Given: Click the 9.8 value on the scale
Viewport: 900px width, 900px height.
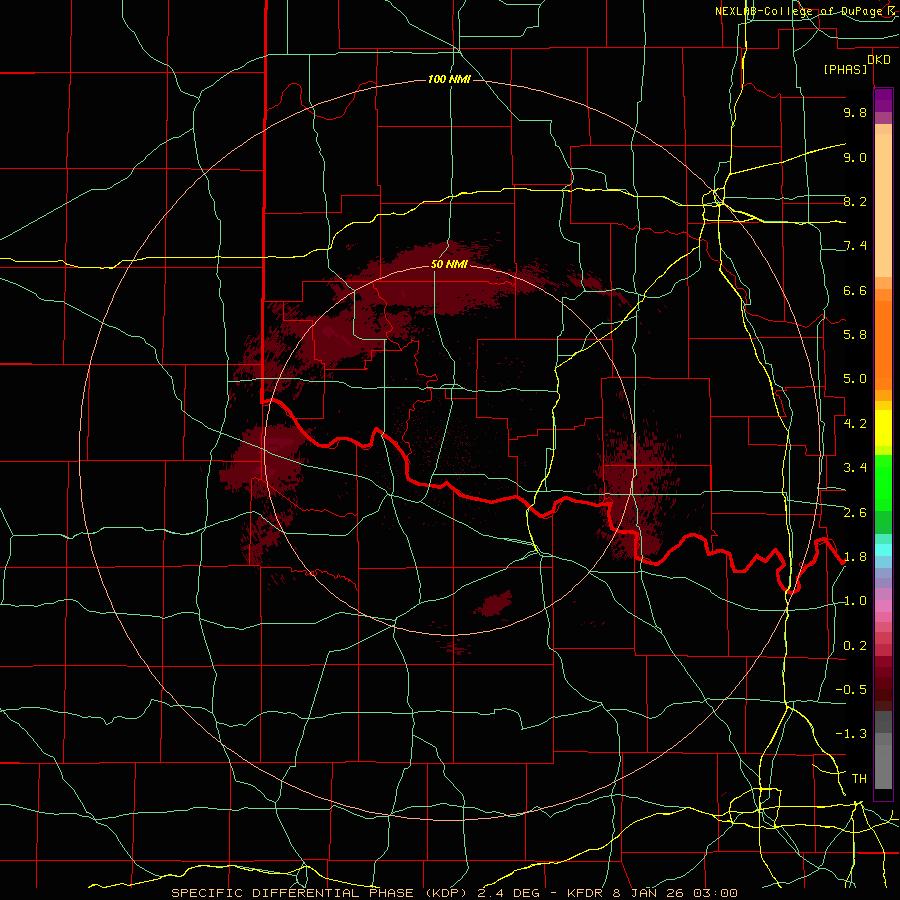Looking at the screenshot, I should pyautogui.click(x=855, y=112).
